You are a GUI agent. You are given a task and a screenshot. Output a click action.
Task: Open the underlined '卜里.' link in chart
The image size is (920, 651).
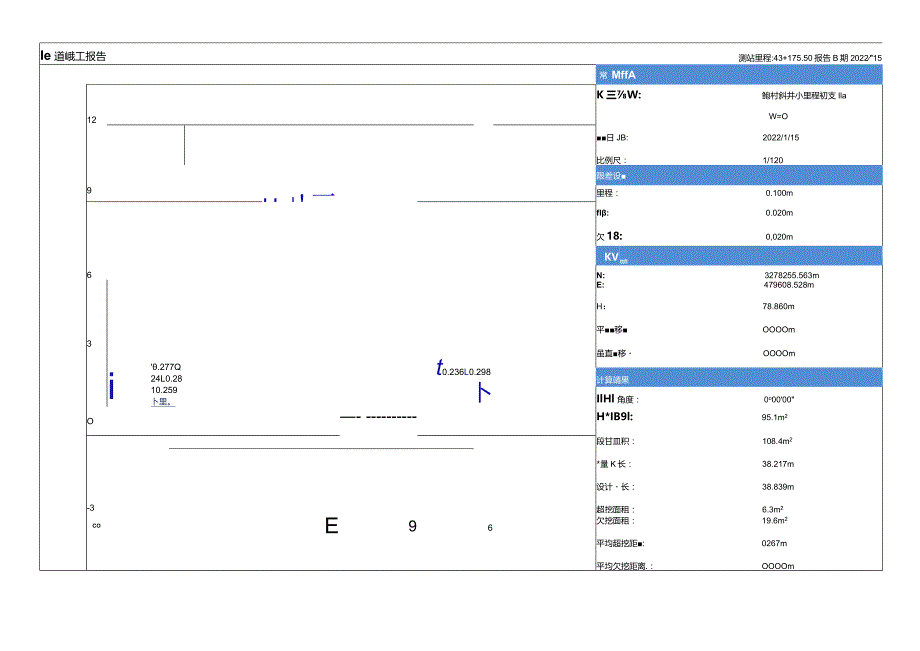click(x=162, y=402)
